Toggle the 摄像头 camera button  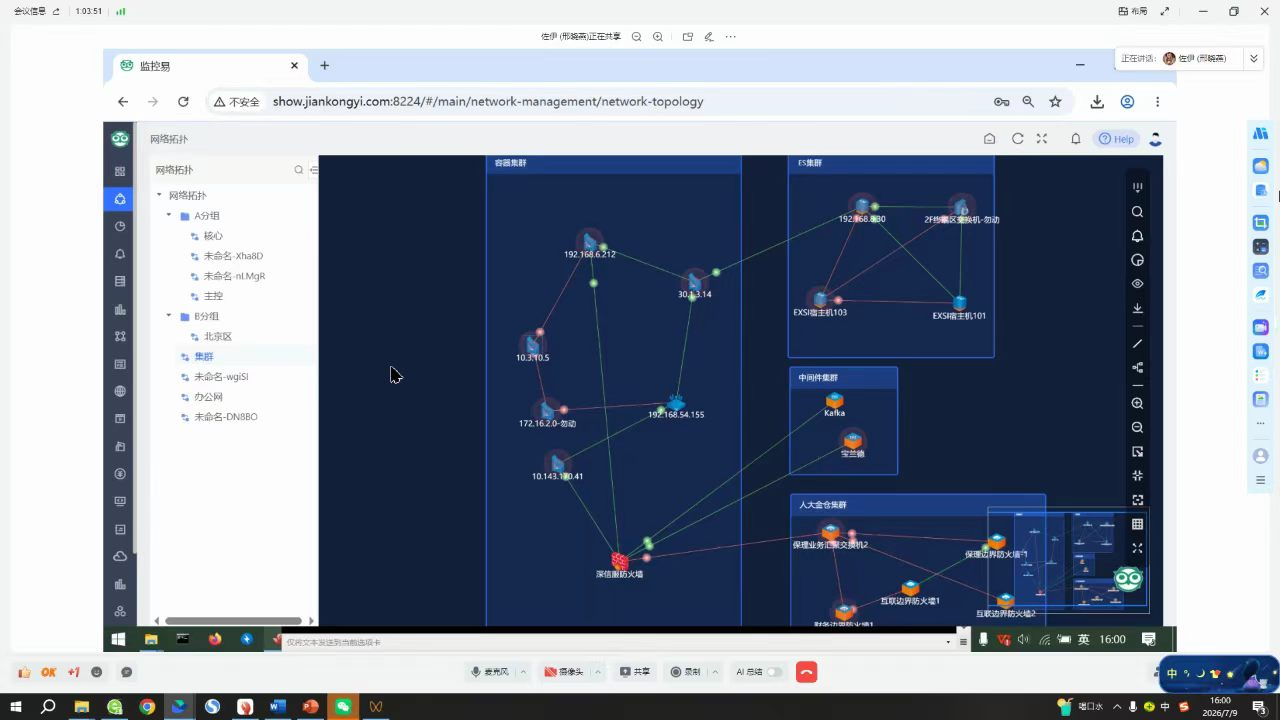pos(564,672)
